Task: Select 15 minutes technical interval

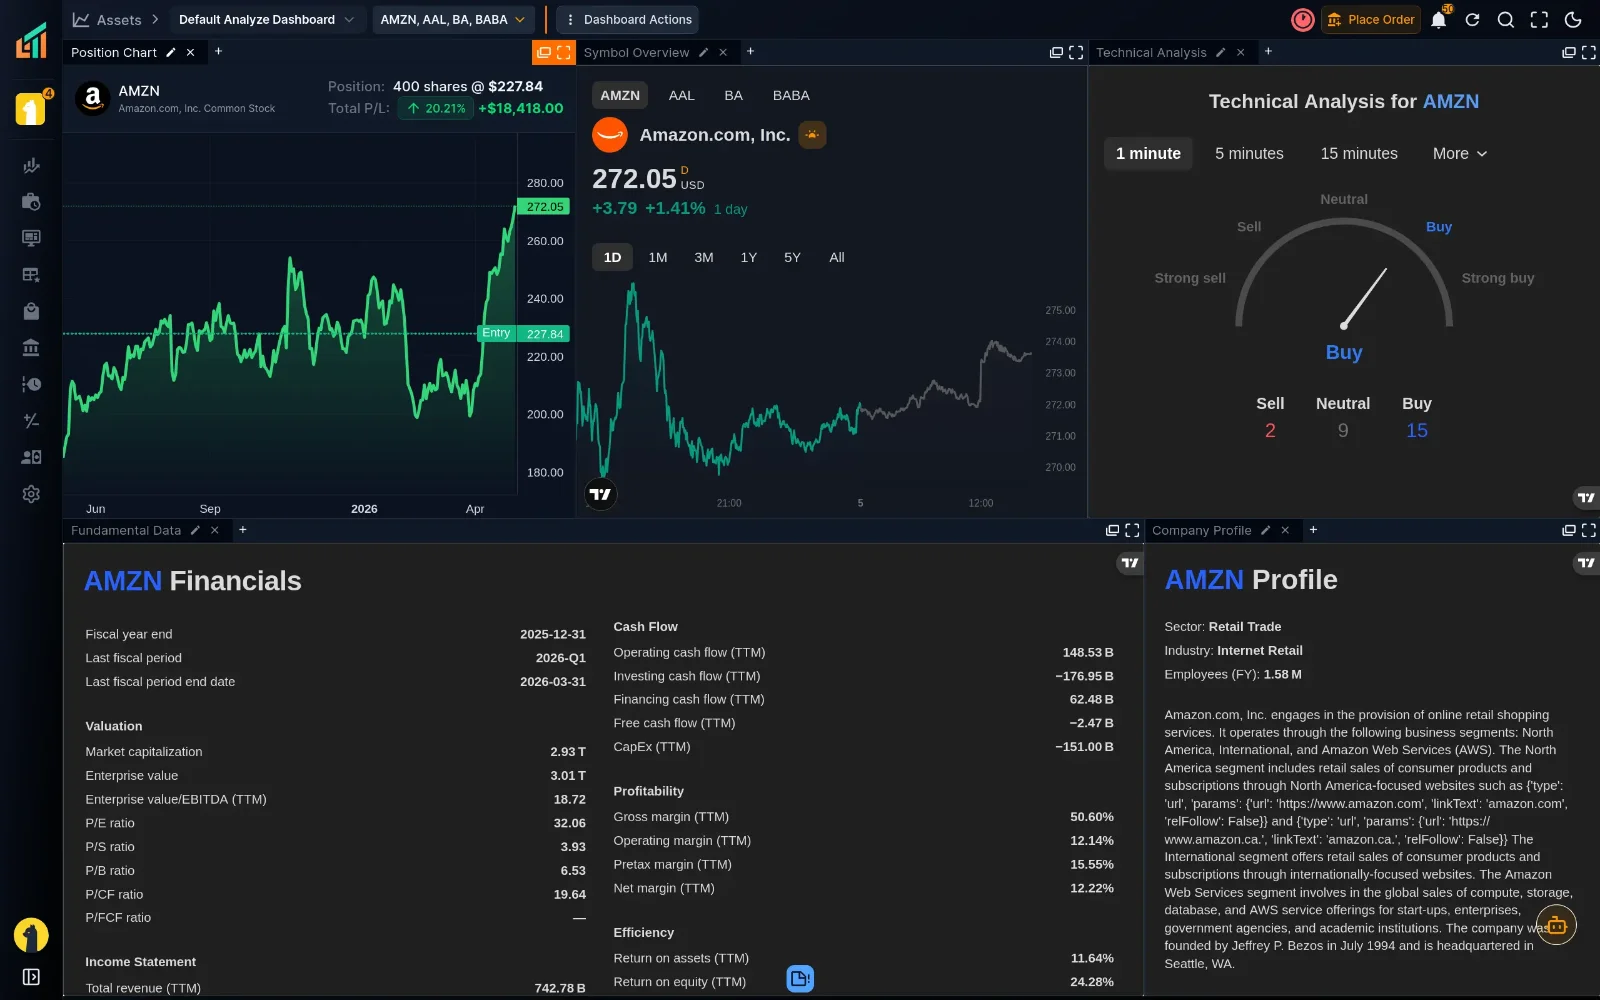Action: pos(1359,153)
